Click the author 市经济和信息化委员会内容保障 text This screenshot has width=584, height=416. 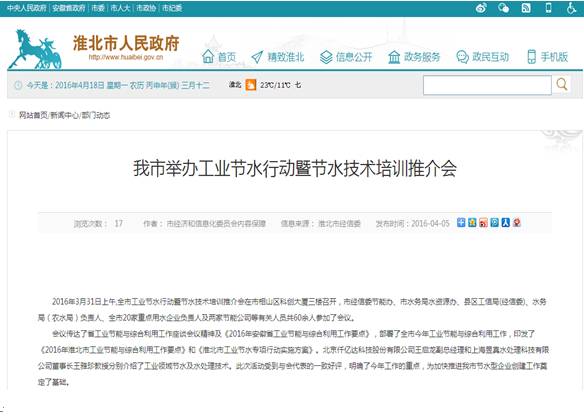tap(204, 223)
